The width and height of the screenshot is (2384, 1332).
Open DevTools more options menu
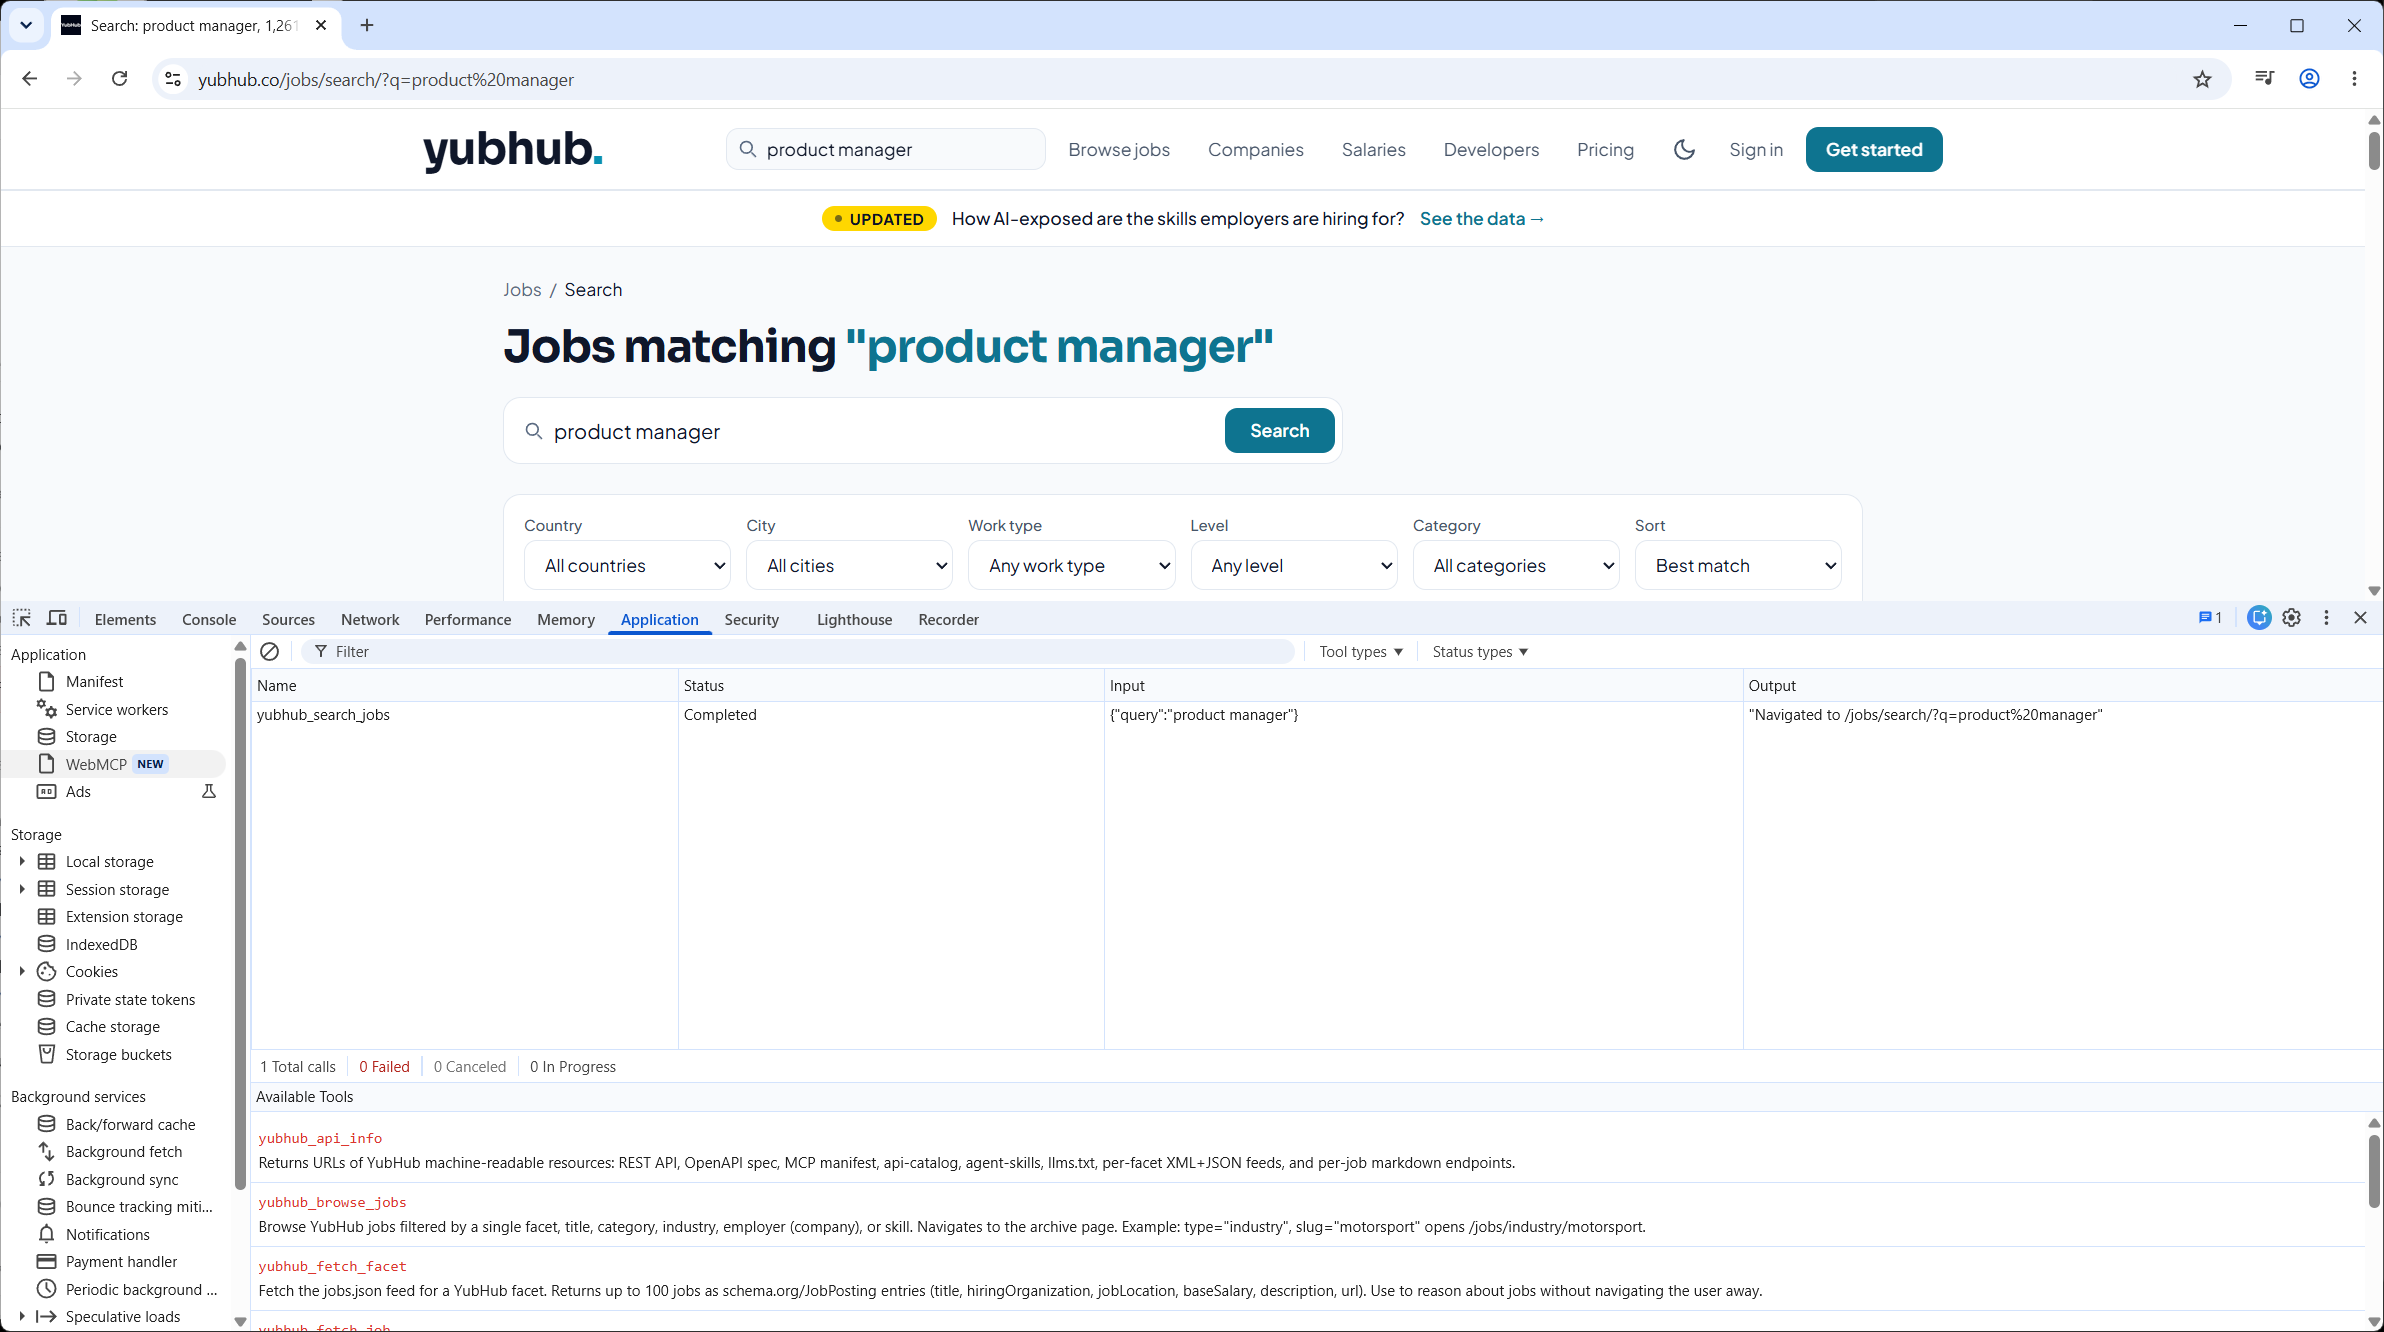(2326, 618)
